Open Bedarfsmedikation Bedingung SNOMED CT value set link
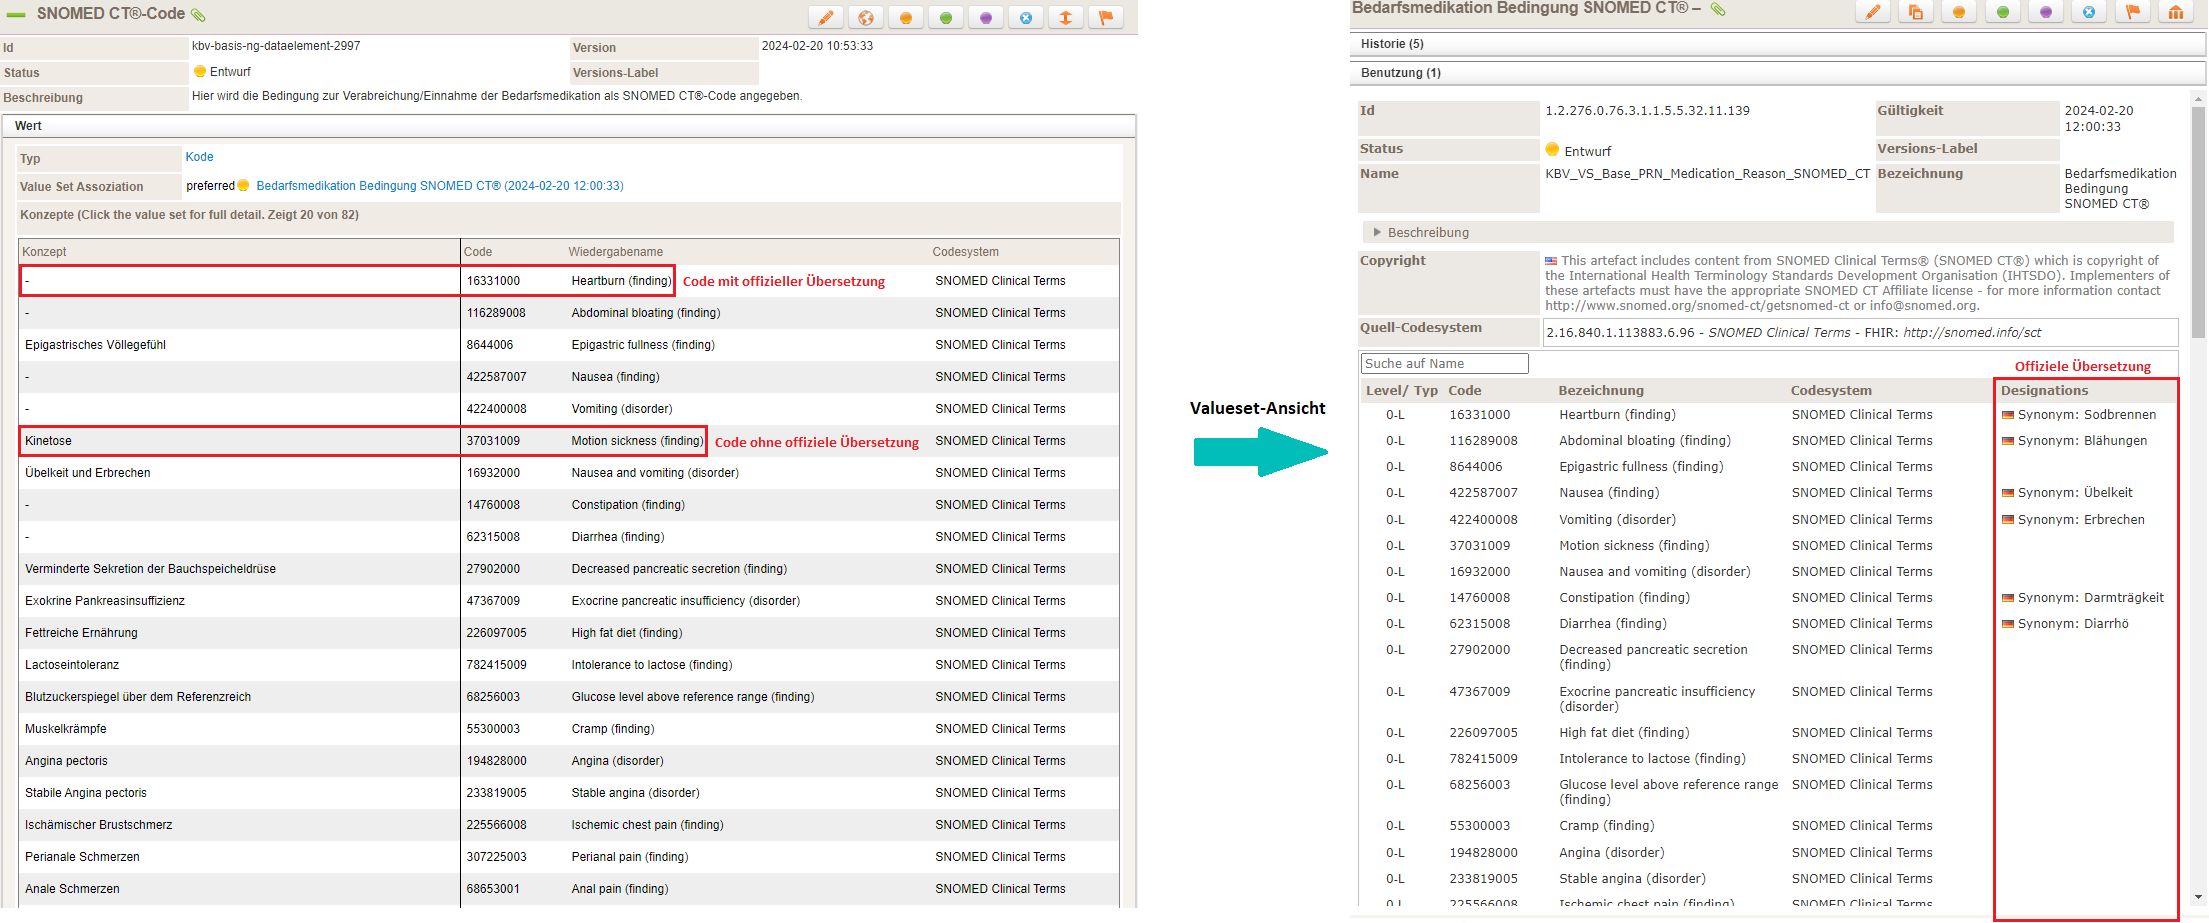The height and width of the screenshot is (923, 2209). coord(439,186)
